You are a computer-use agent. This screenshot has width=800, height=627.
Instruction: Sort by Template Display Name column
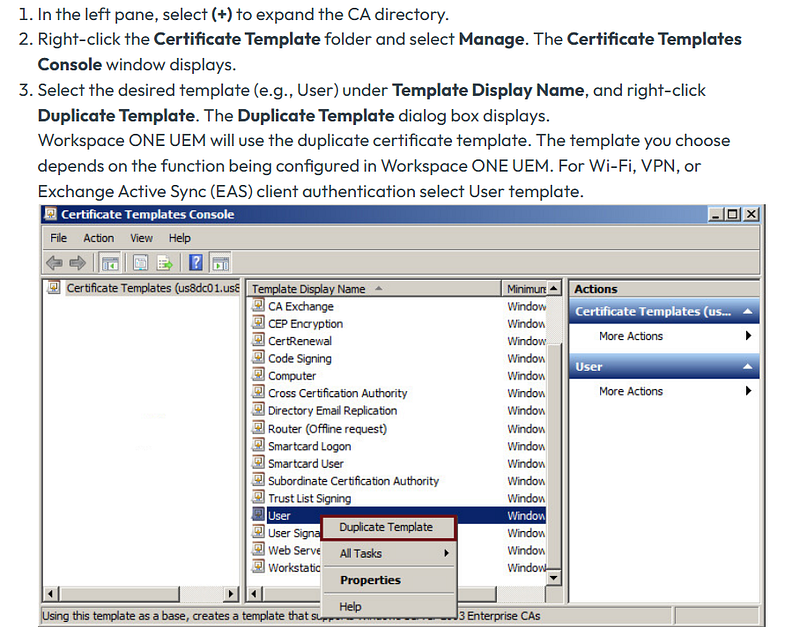pos(374,289)
